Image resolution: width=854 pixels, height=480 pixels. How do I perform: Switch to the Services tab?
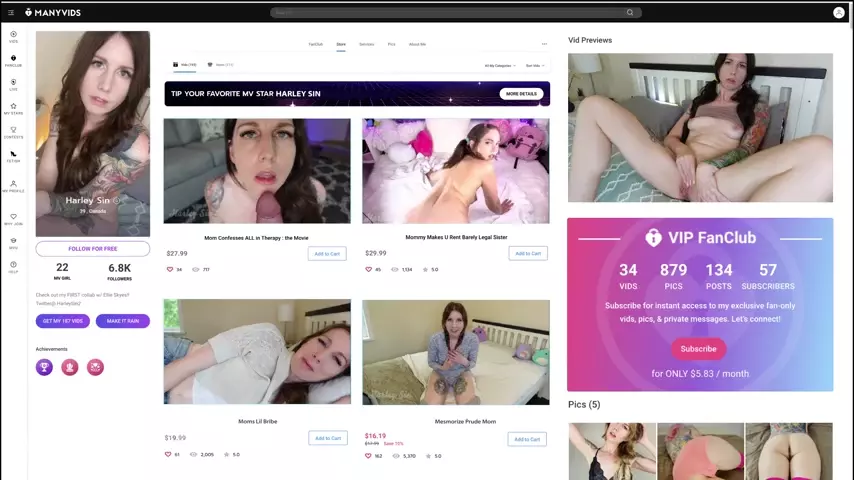(x=366, y=44)
